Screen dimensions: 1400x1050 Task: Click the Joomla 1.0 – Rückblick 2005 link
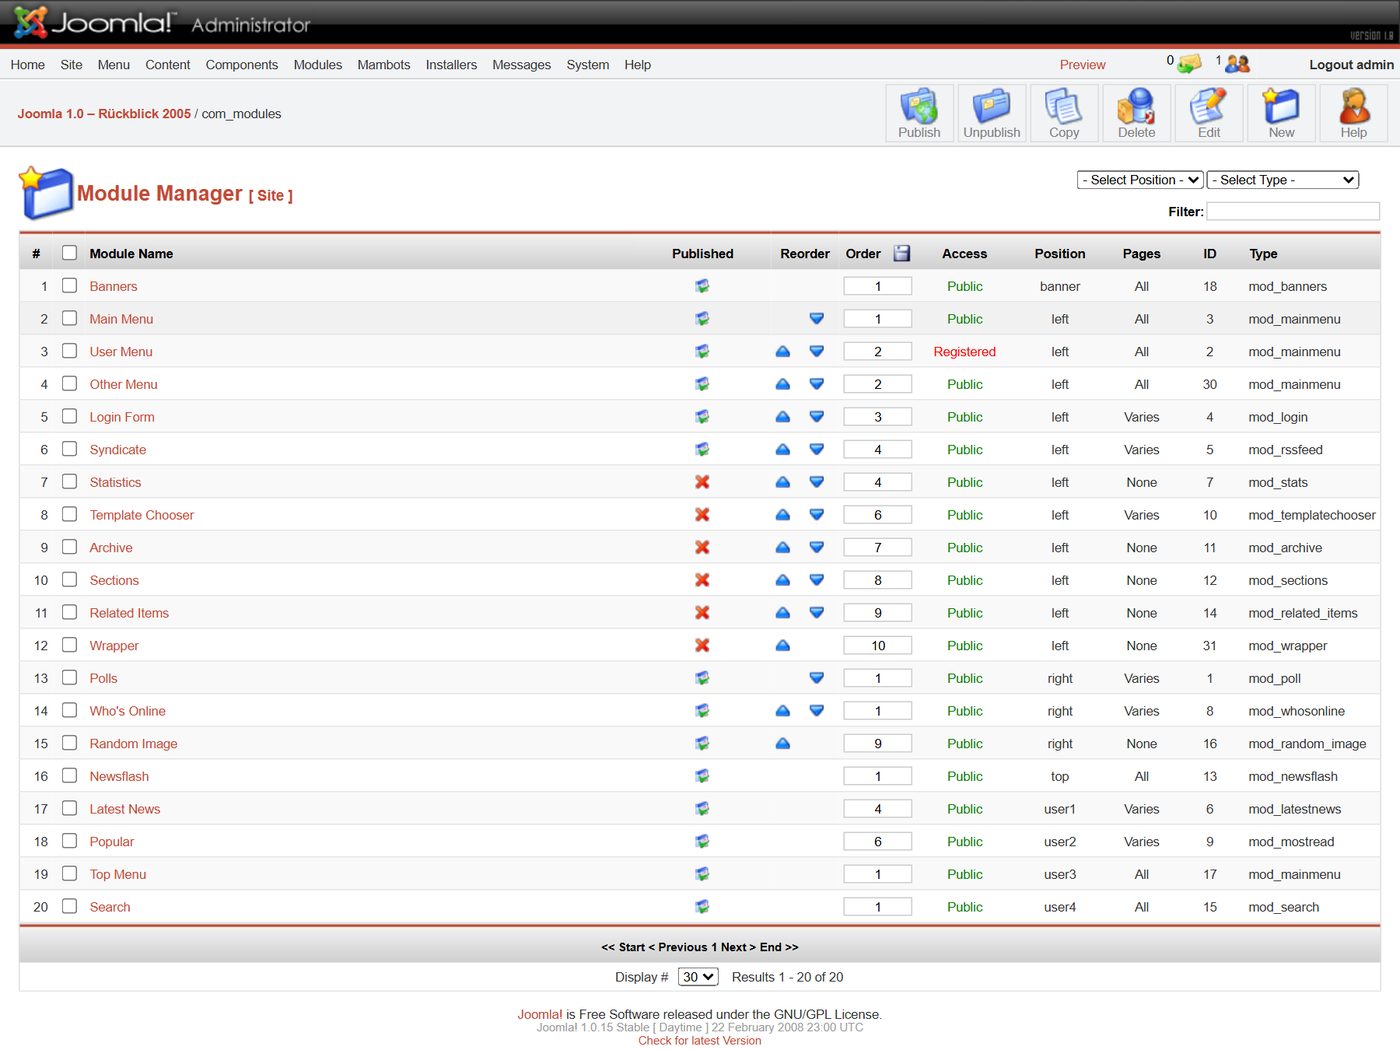(x=104, y=114)
